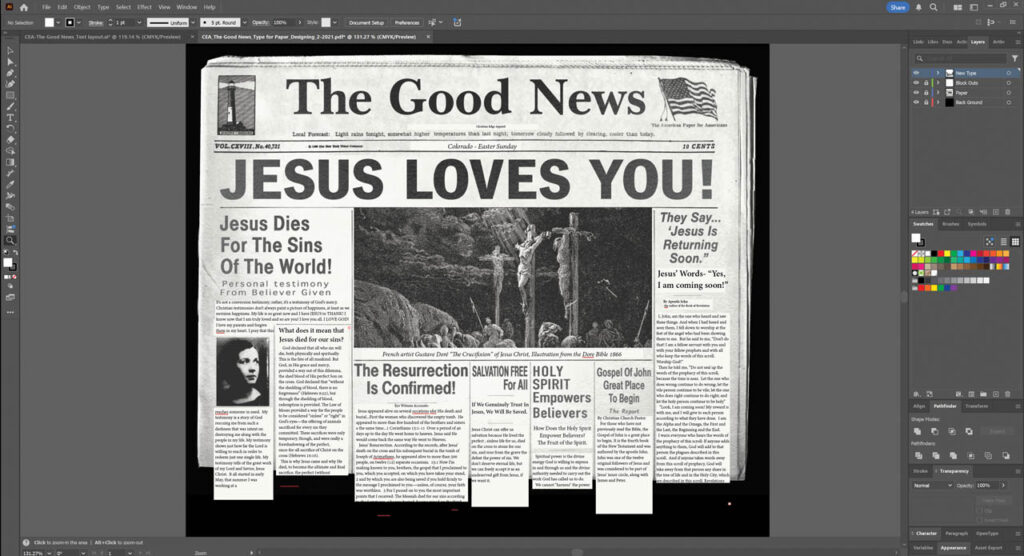Click Preferences button
The height and width of the screenshot is (556, 1024).
(x=407, y=22)
